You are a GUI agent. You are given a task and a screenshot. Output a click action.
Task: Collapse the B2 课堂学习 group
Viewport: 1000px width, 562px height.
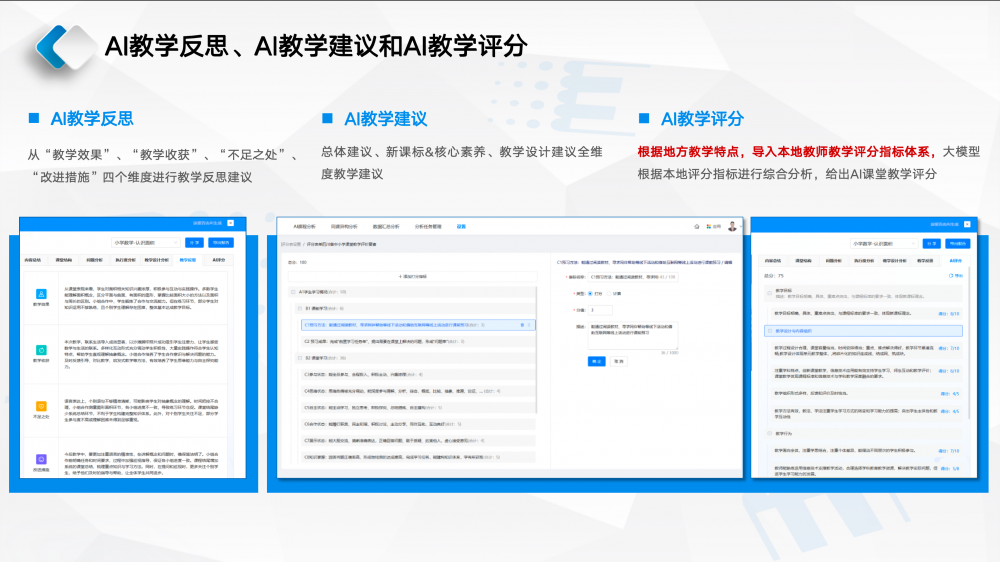point(299,357)
